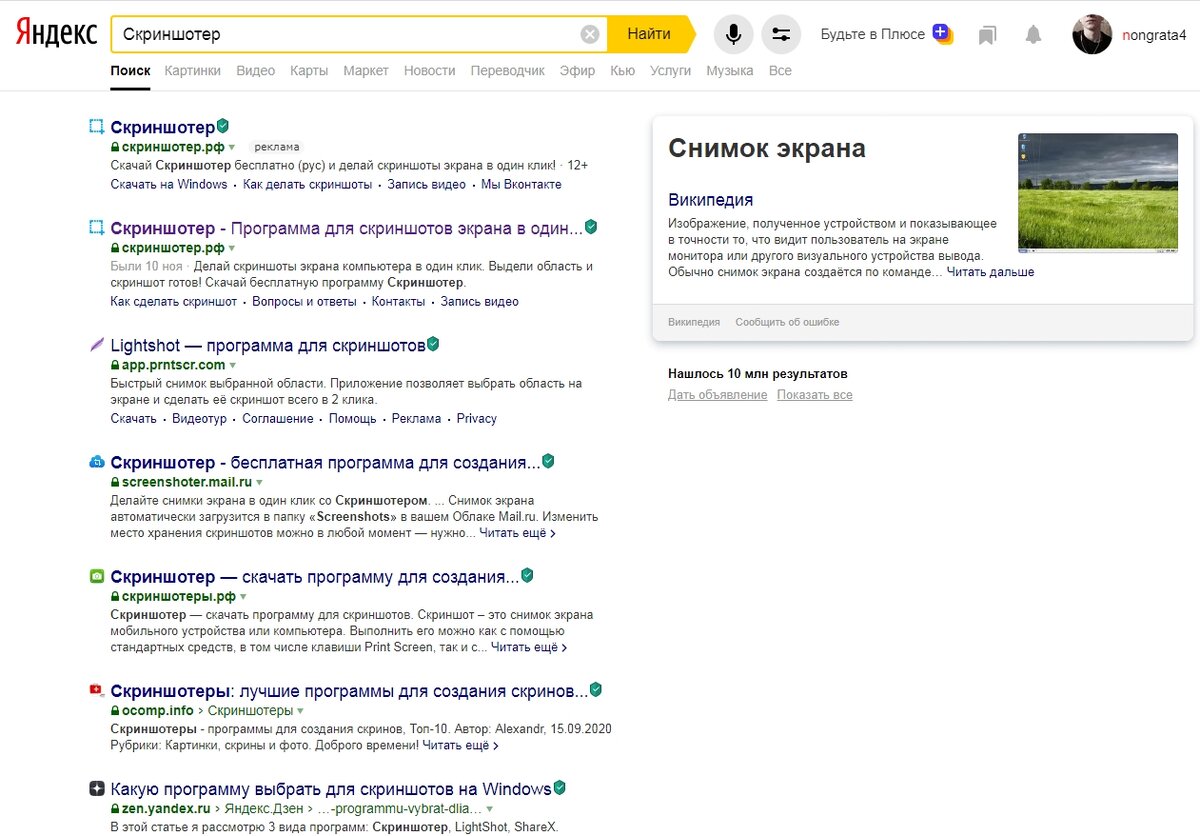Click the ocomp.info red favicon
The height and width of the screenshot is (836, 1200).
[96, 690]
